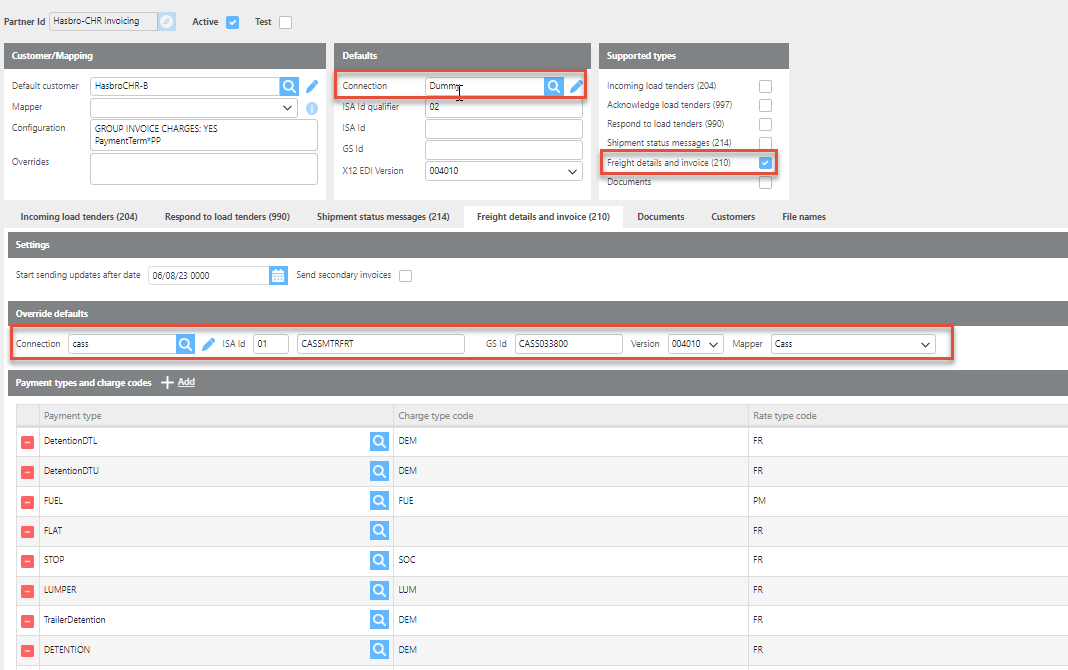
Task: Uncheck the Active checkbox
Action: pos(233,22)
